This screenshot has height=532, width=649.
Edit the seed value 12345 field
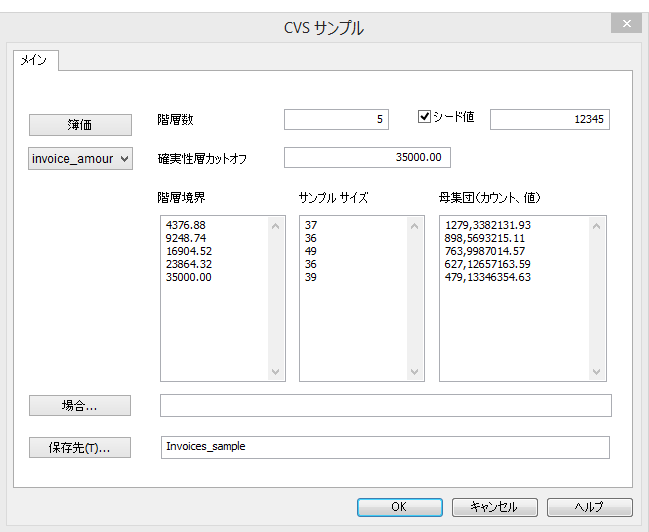549,120
